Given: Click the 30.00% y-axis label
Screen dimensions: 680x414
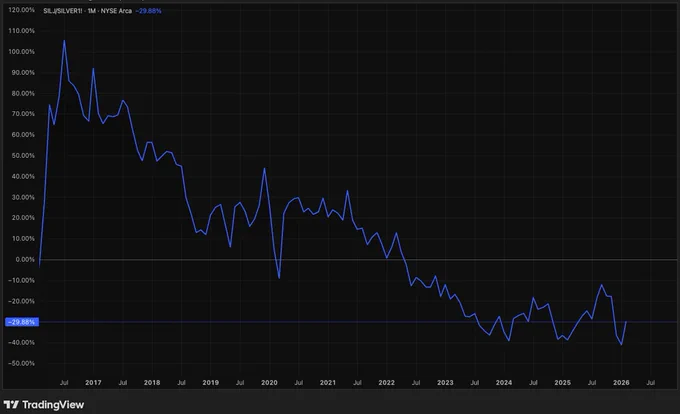Looking at the screenshot, I should pyautogui.click(x=23, y=197).
